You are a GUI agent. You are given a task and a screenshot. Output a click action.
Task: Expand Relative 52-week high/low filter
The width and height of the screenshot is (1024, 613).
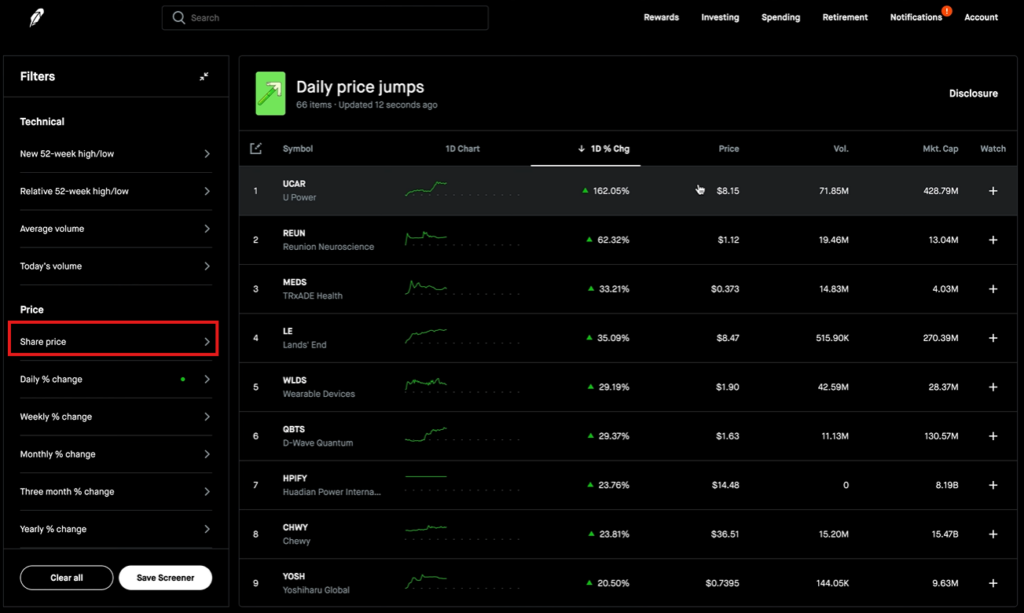(x=116, y=191)
